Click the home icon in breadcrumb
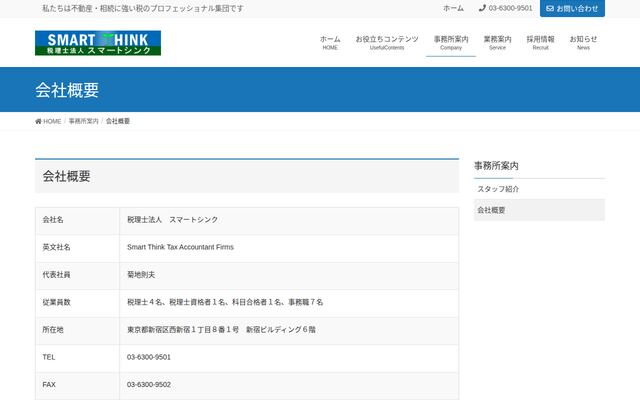640x400 pixels. [38, 121]
